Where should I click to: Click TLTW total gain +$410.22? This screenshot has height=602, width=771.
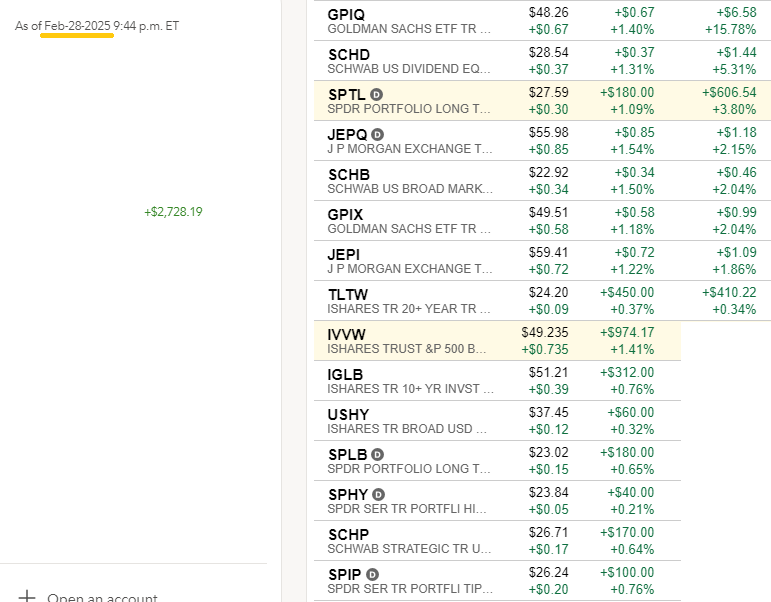click(x=729, y=292)
